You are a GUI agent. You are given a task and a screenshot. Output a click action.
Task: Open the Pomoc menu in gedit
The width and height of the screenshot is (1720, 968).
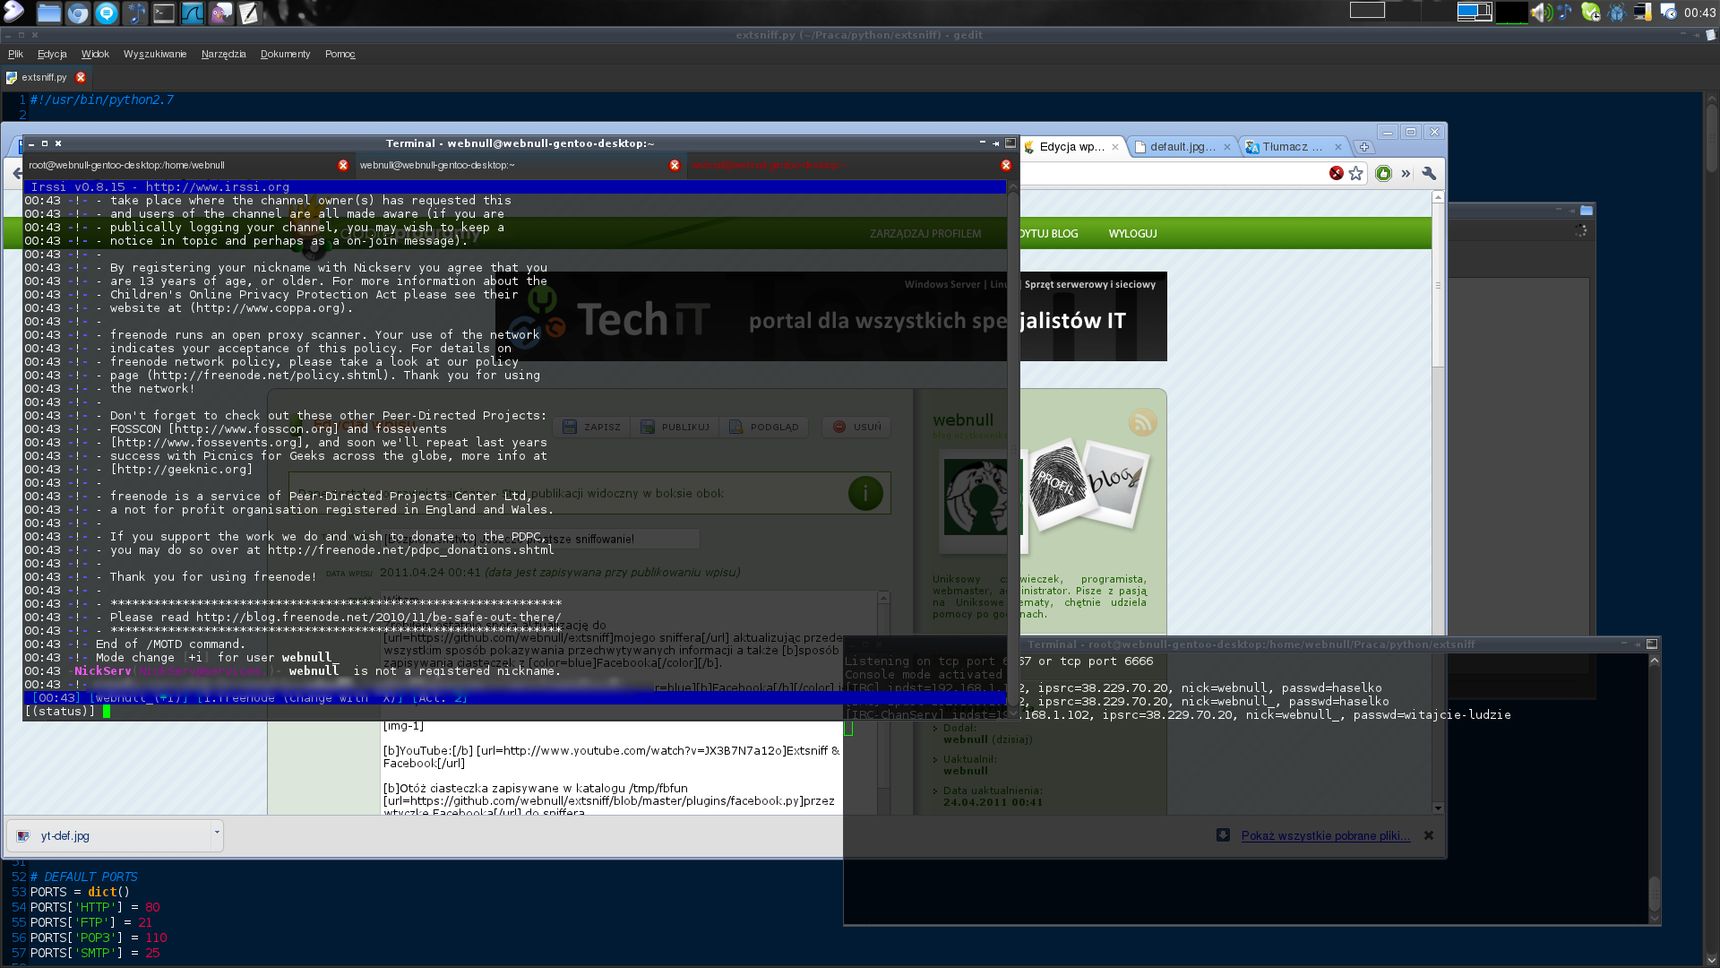(340, 54)
